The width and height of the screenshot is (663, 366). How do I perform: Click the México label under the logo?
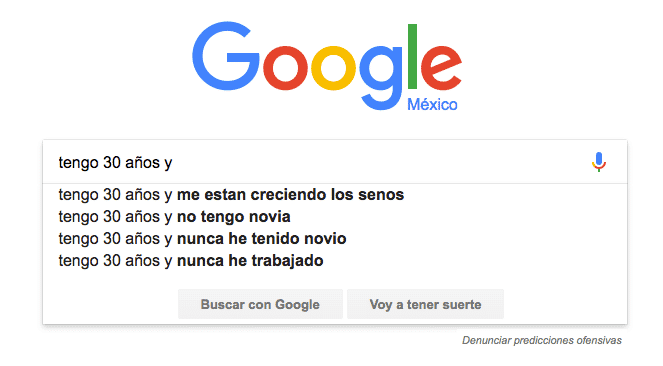[432, 104]
